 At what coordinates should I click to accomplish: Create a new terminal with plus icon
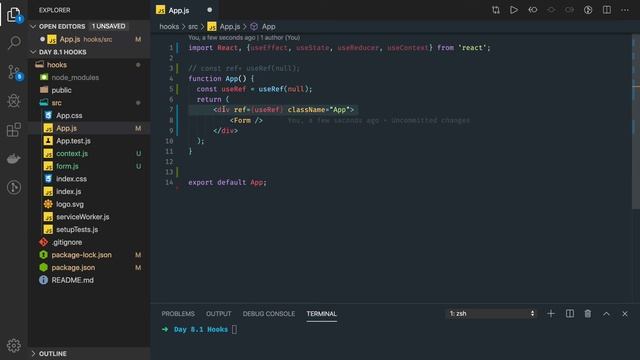click(551, 313)
